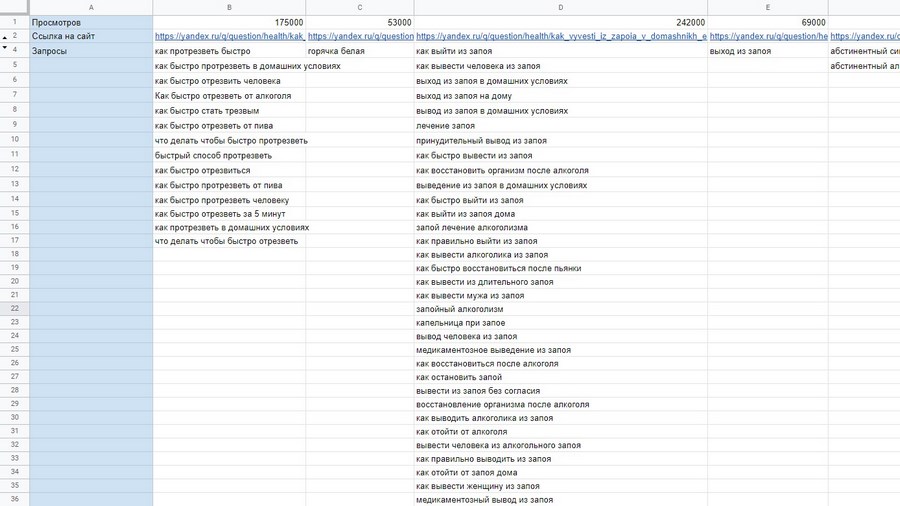Select the 'горячка белая' cell
The height and width of the screenshot is (506, 900).
[x=360, y=51]
